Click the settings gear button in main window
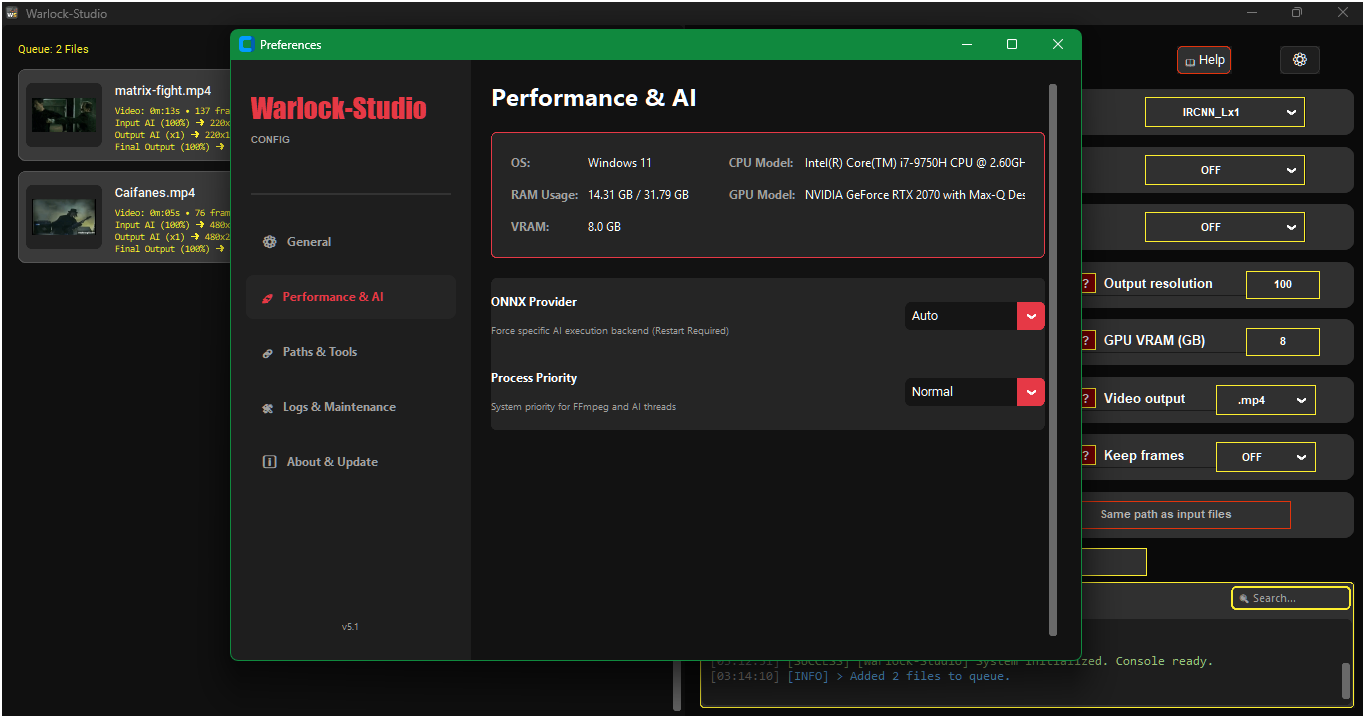This screenshot has height=718, width=1365. [x=1300, y=60]
